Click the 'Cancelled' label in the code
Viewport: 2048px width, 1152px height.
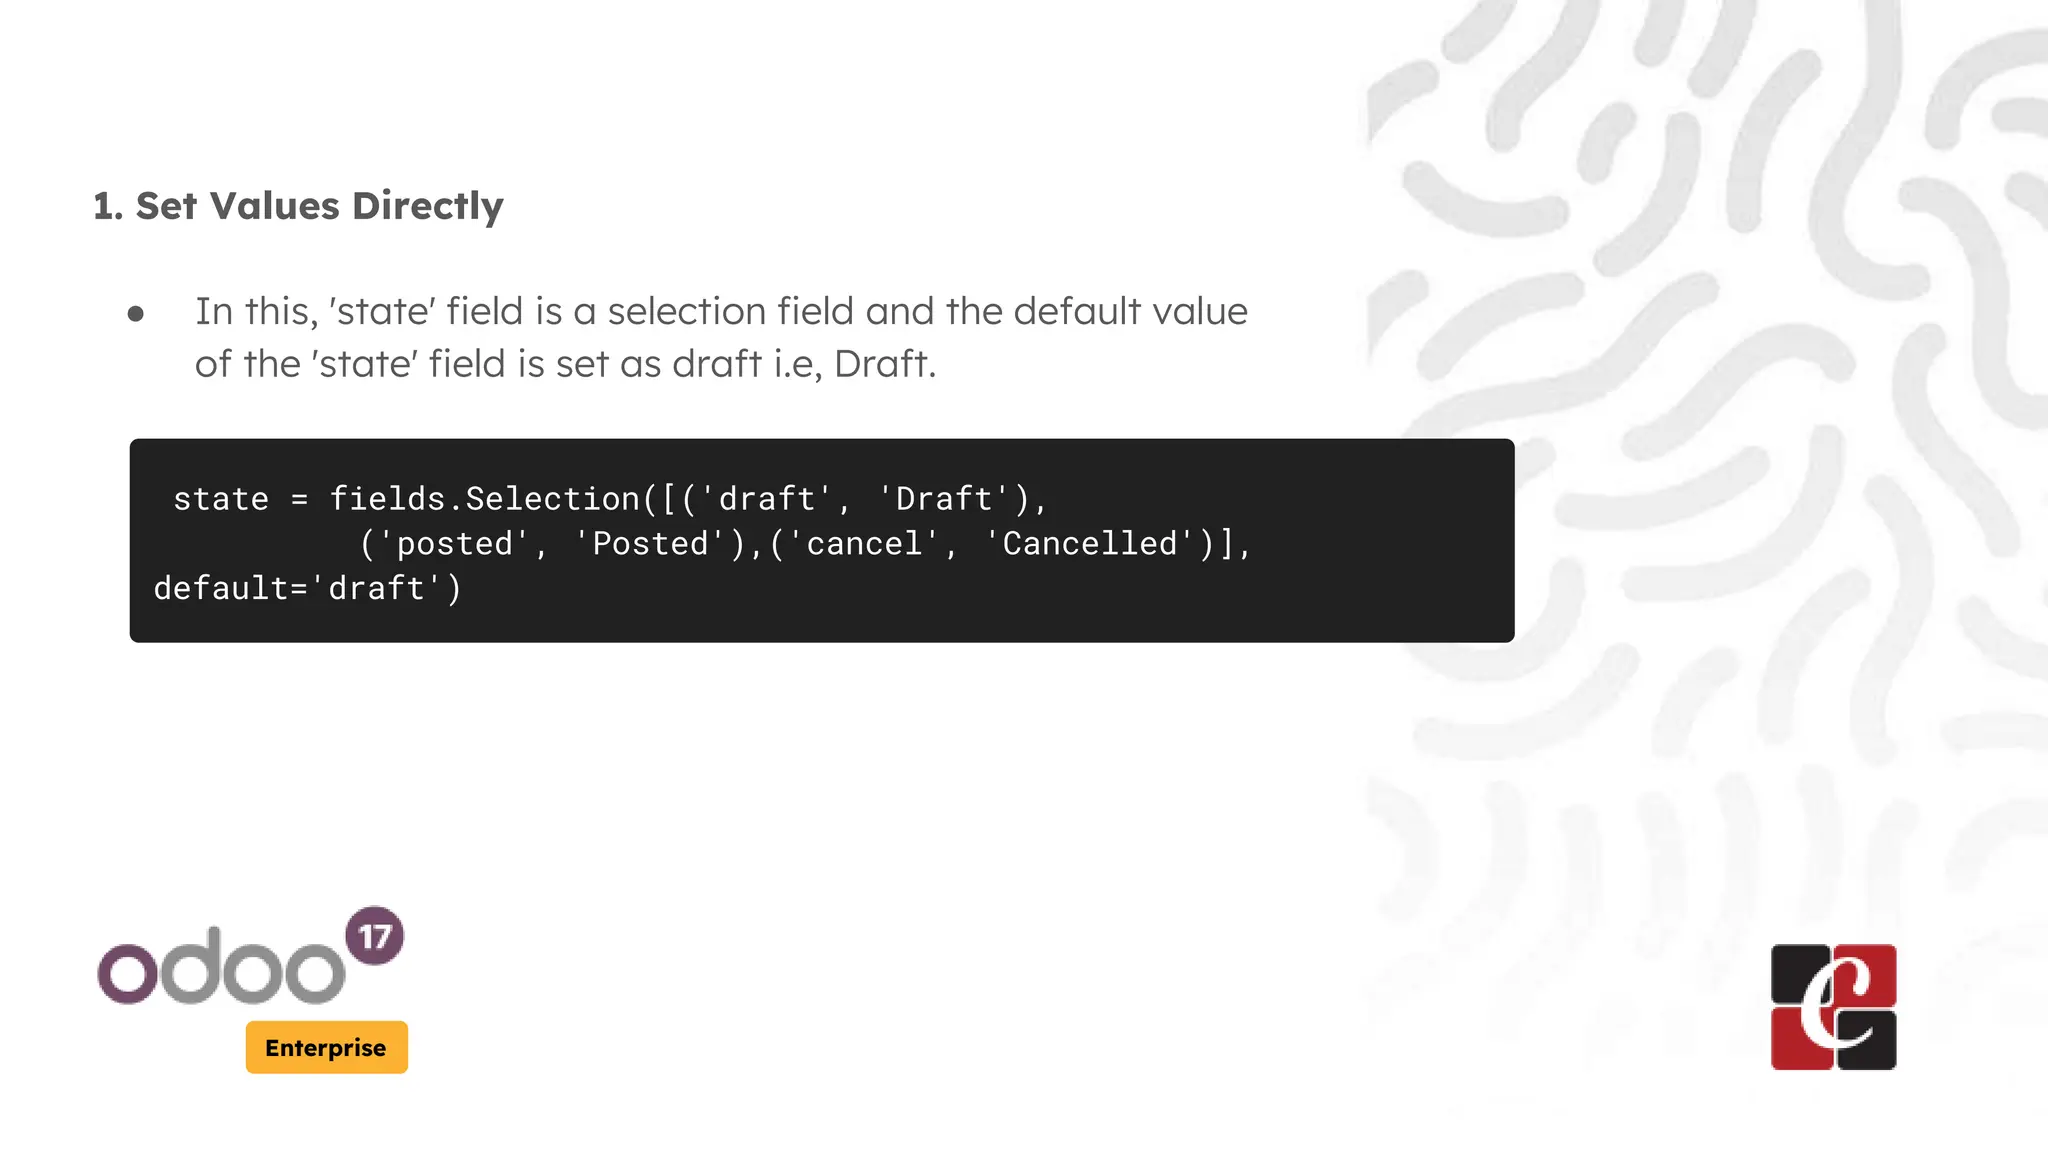click(x=1090, y=543)
